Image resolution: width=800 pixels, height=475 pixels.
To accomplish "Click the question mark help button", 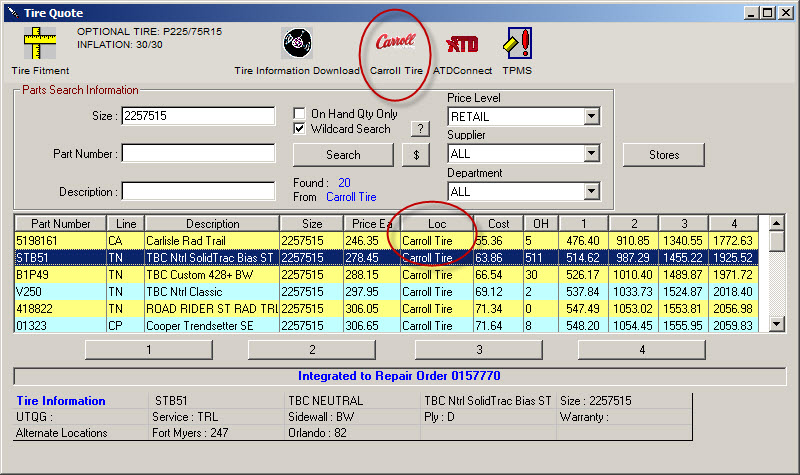I will pyautogui.click(x=421, y=129).
